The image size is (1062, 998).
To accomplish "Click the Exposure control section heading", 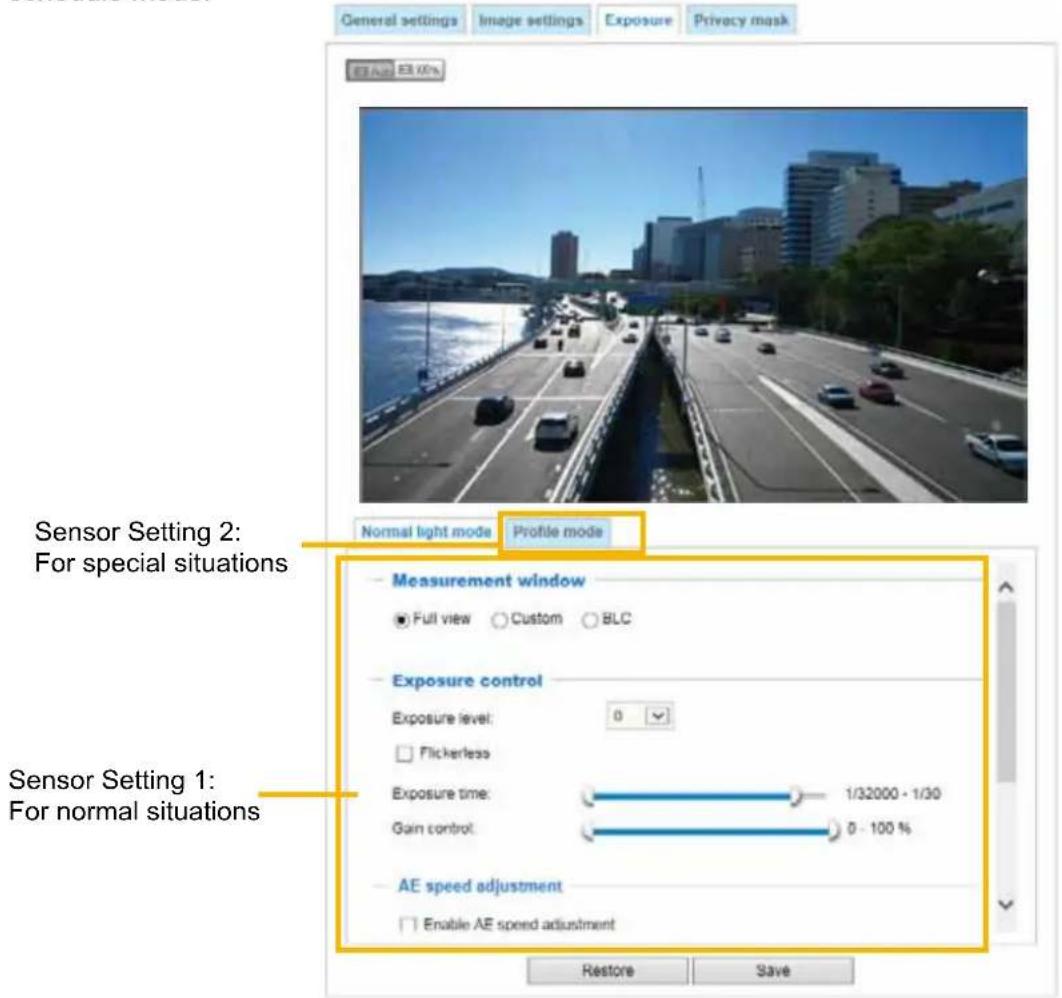I will (x=467, y=681).
